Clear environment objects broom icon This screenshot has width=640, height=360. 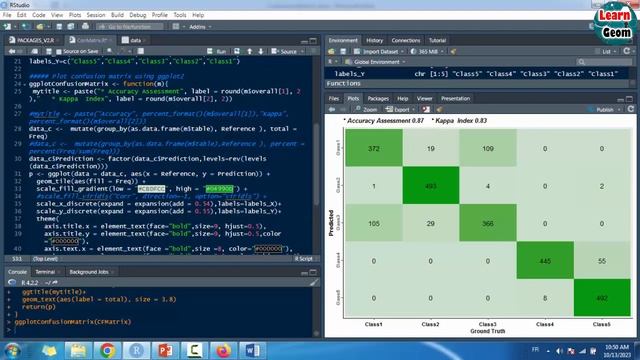coord(453,51)
